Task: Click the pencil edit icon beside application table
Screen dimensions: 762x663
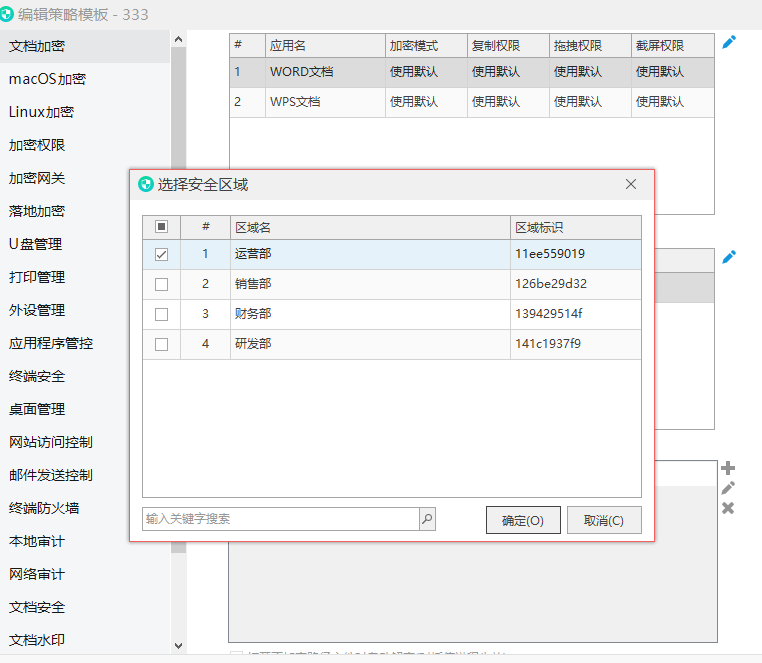Action: 729,42
